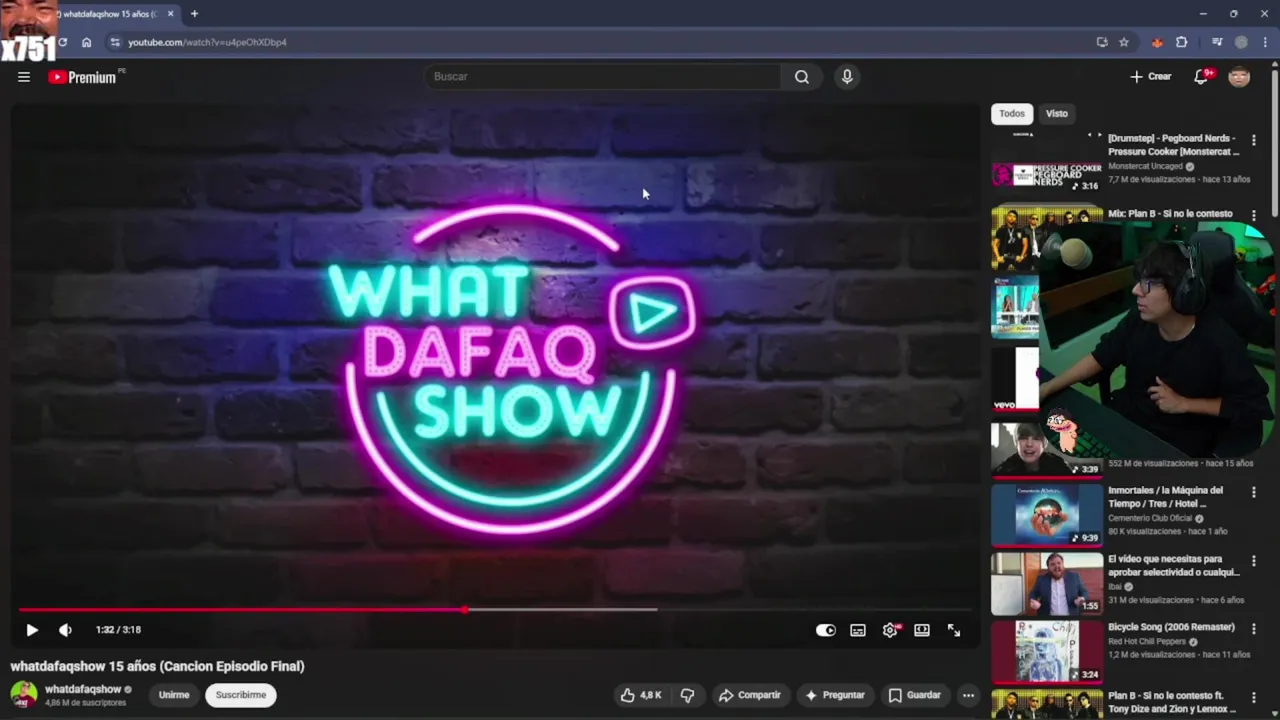Turn on subtitles captions button
This screenshot has width=1280, height=720.
tap(858, 630)
